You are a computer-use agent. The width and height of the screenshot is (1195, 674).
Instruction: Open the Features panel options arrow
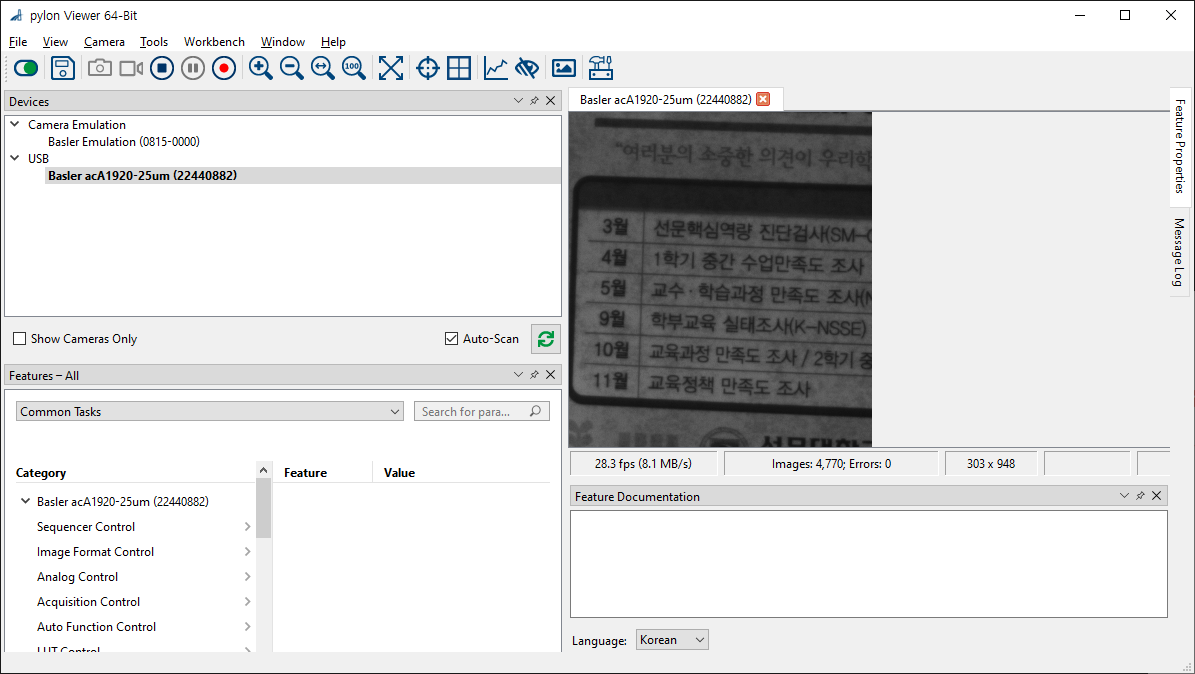(x=518, y=374)
